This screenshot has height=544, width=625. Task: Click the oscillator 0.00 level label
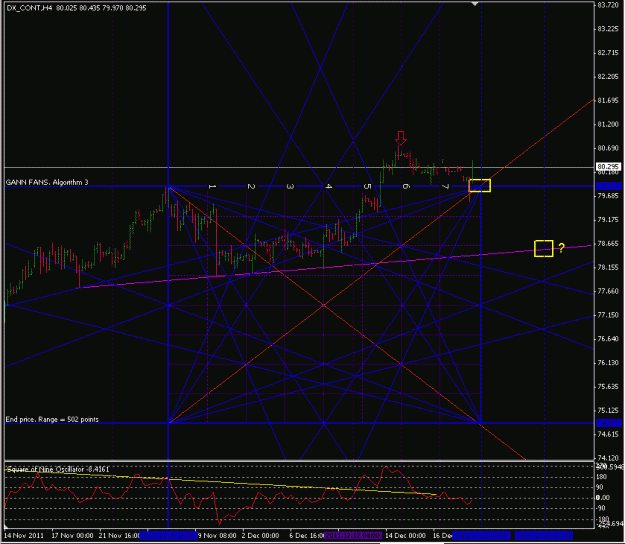click(x=603, y=498)
